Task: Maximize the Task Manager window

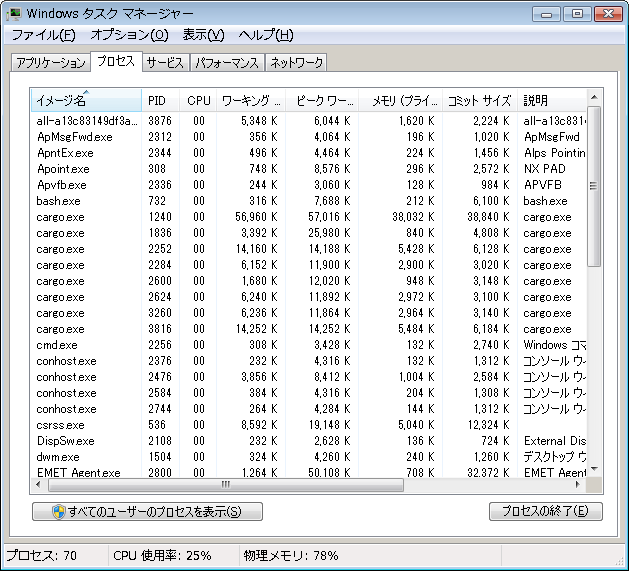Action: (577, 14)
